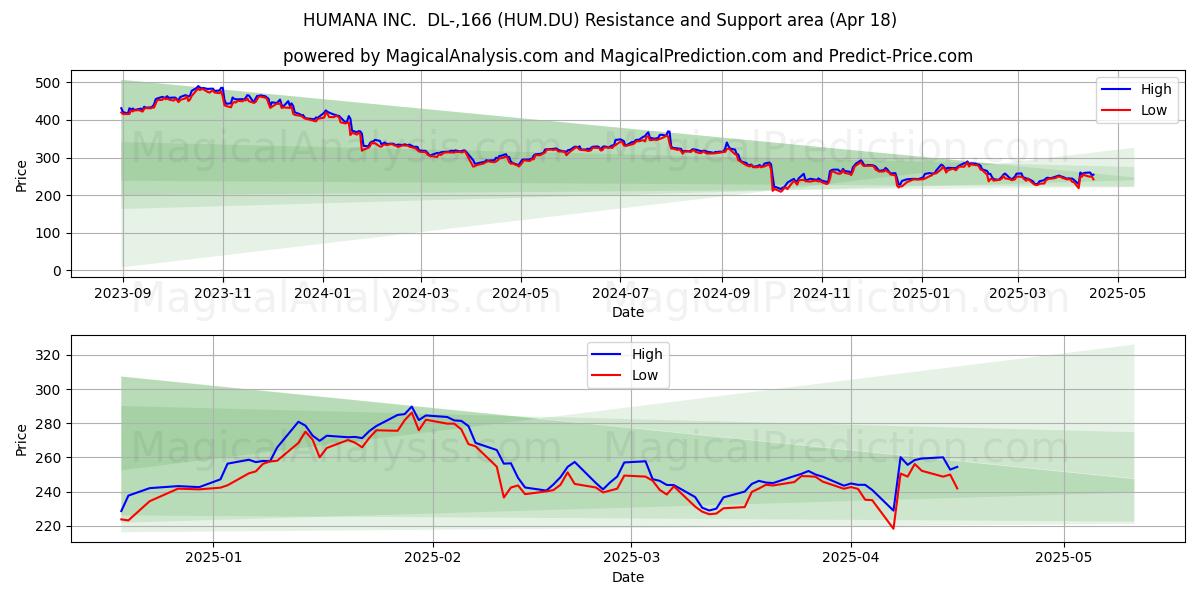Click the 100 price tick on the top chart
Screen dimensions: 1200x600
coord(50,234)
